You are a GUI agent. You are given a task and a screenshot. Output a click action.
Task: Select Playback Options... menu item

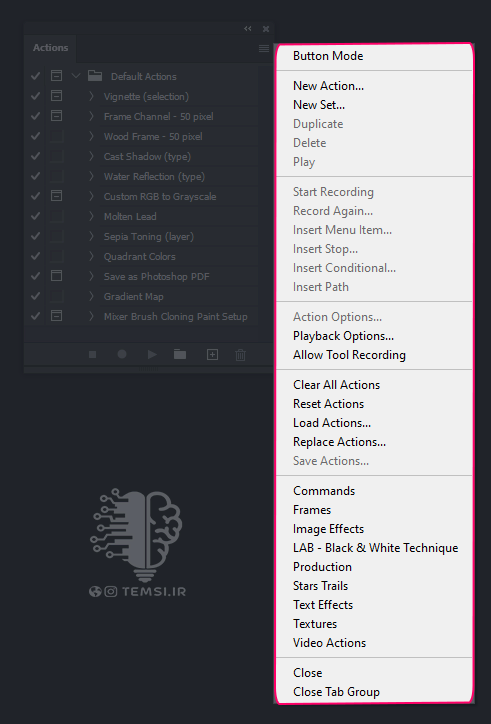(343, 336)
